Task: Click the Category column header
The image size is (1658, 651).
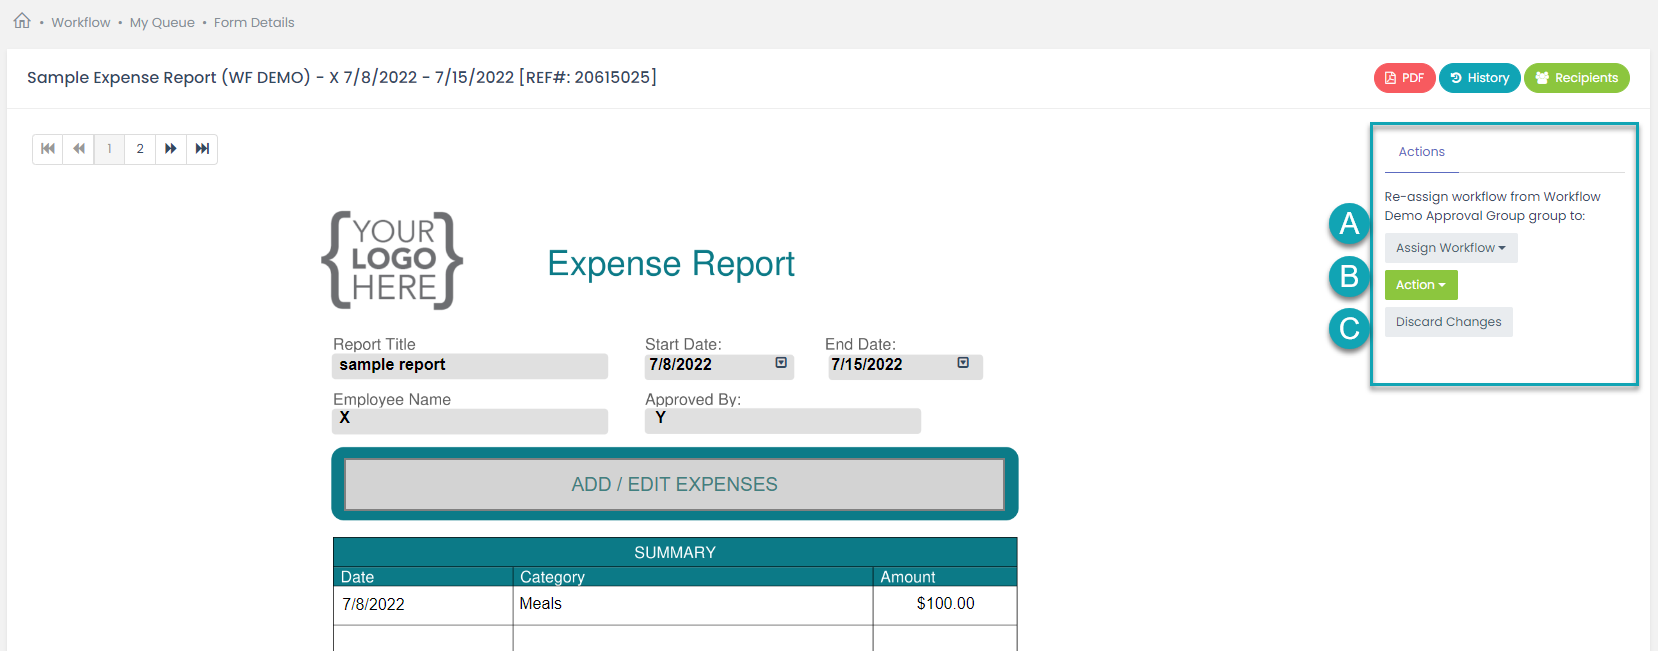Action: click(x=693, y=577)
